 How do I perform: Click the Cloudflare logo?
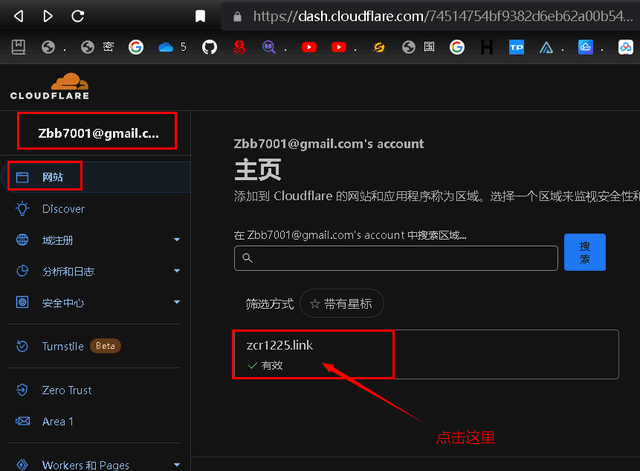click(50, 86)
